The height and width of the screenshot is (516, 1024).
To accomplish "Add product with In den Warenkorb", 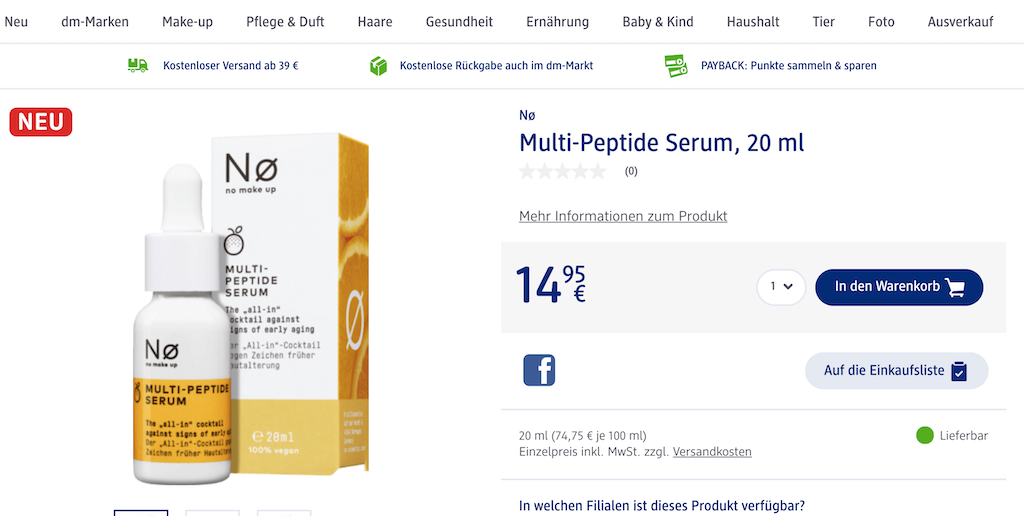I will pyautogui.click(x=899, y=287).
